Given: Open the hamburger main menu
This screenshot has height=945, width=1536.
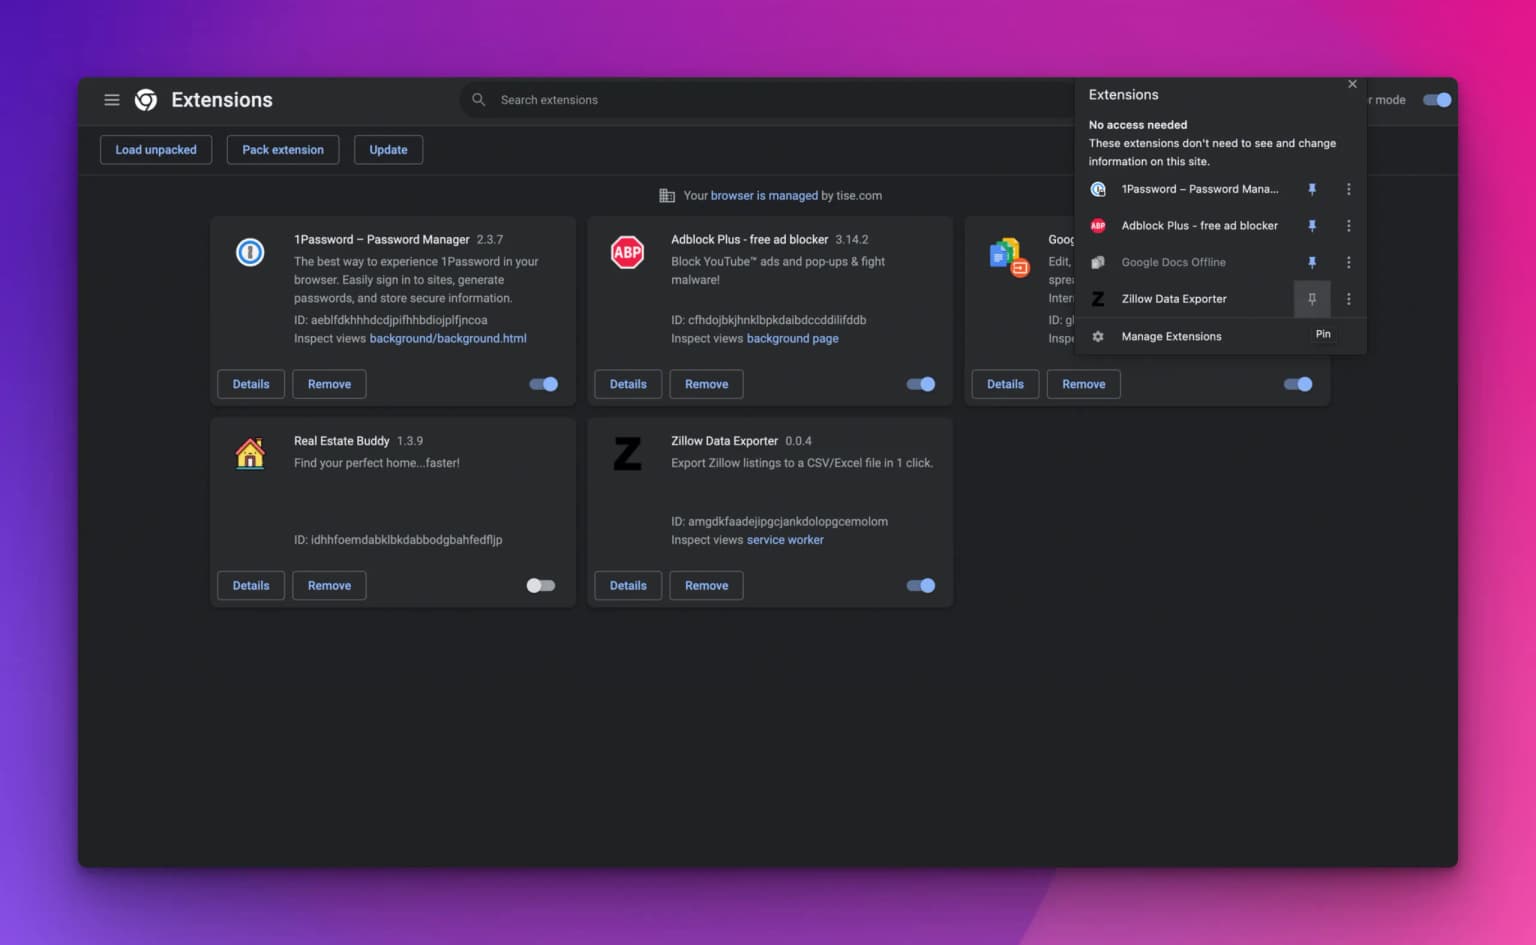Looking at the screenshot, I should [112, 100].
